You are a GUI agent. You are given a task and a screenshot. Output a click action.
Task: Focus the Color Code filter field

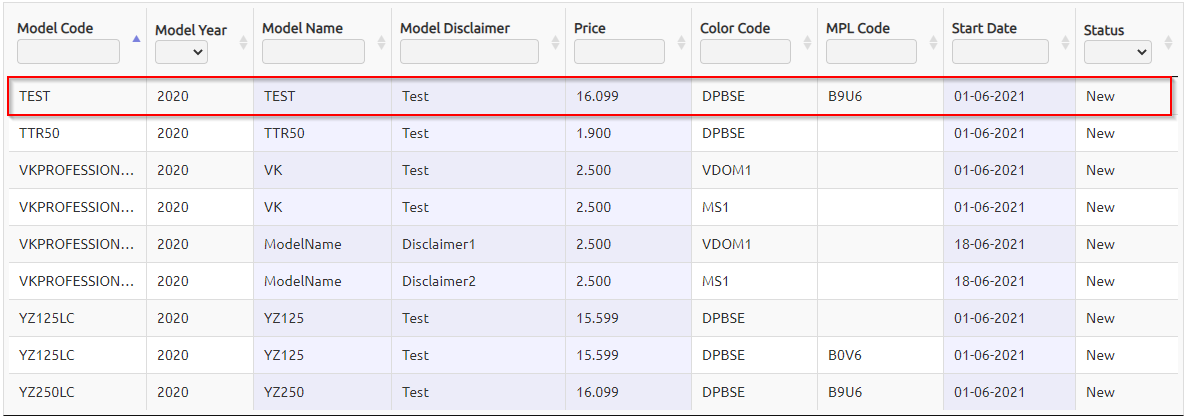point(745,52)
